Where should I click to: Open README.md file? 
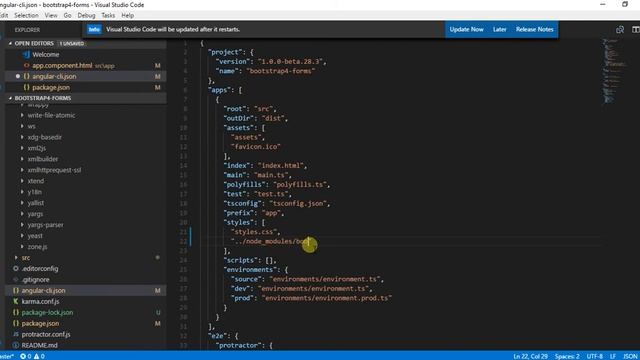[x=39, y=346]
